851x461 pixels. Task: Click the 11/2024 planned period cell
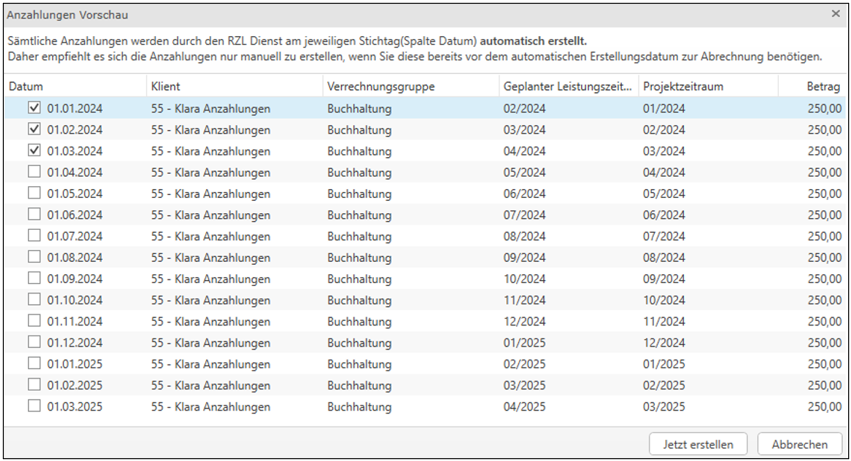coord(524,299)
